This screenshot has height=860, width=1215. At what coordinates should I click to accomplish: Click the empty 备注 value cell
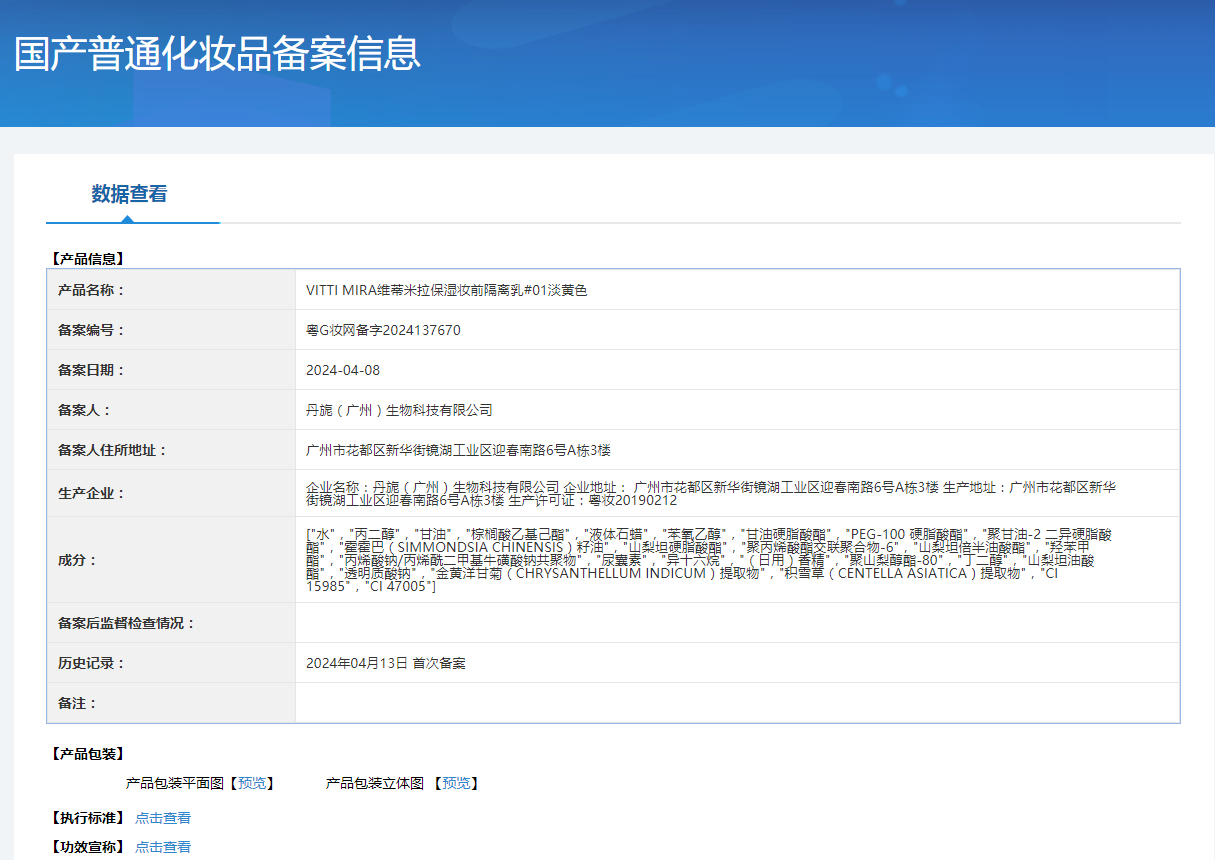point(737,703)
